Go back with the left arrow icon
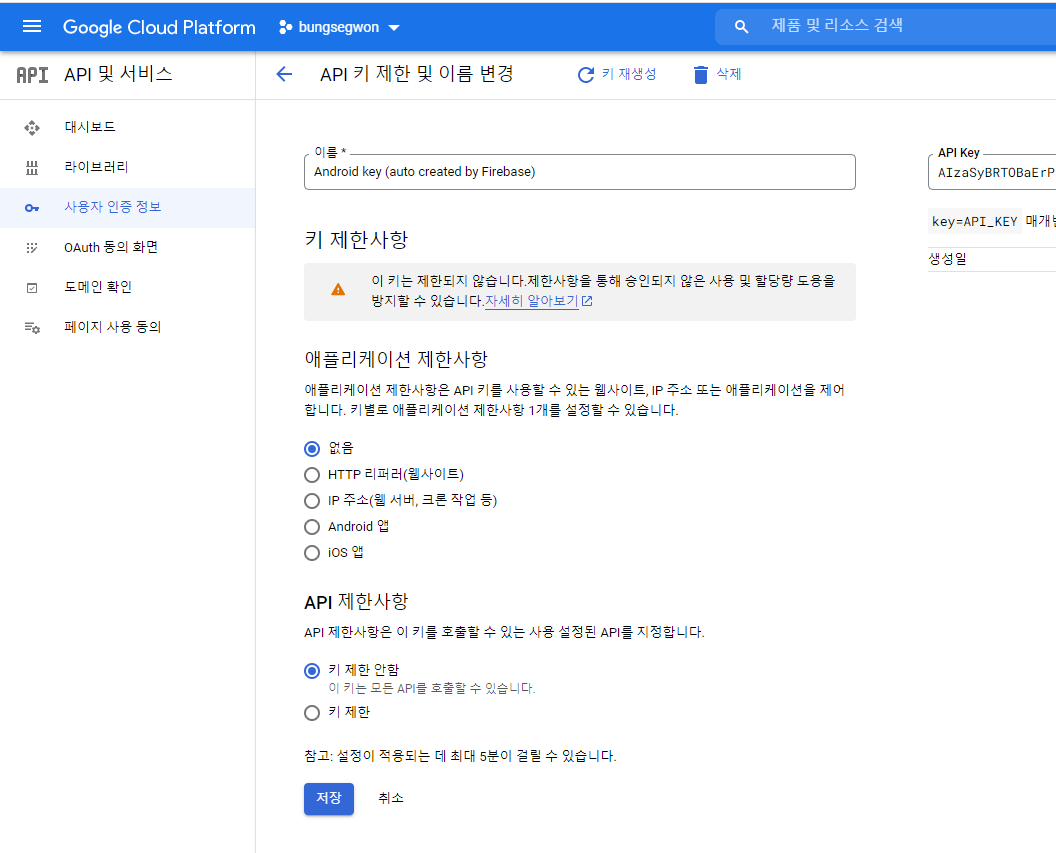The width and height of the screenshot is (1056, 853). [x=284, y=74]
